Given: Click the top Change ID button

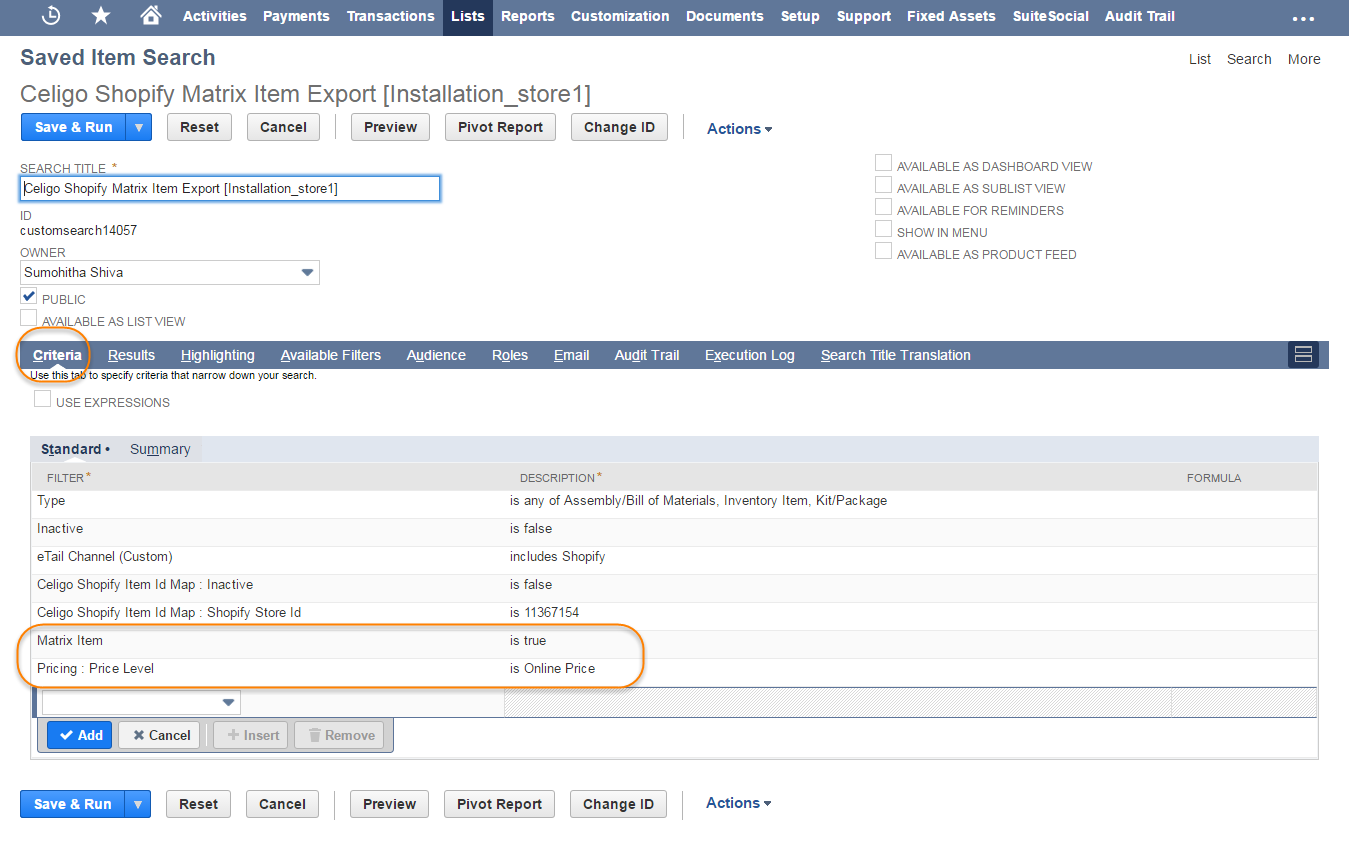Looking at the screenshot, I should tap(619, 127).
